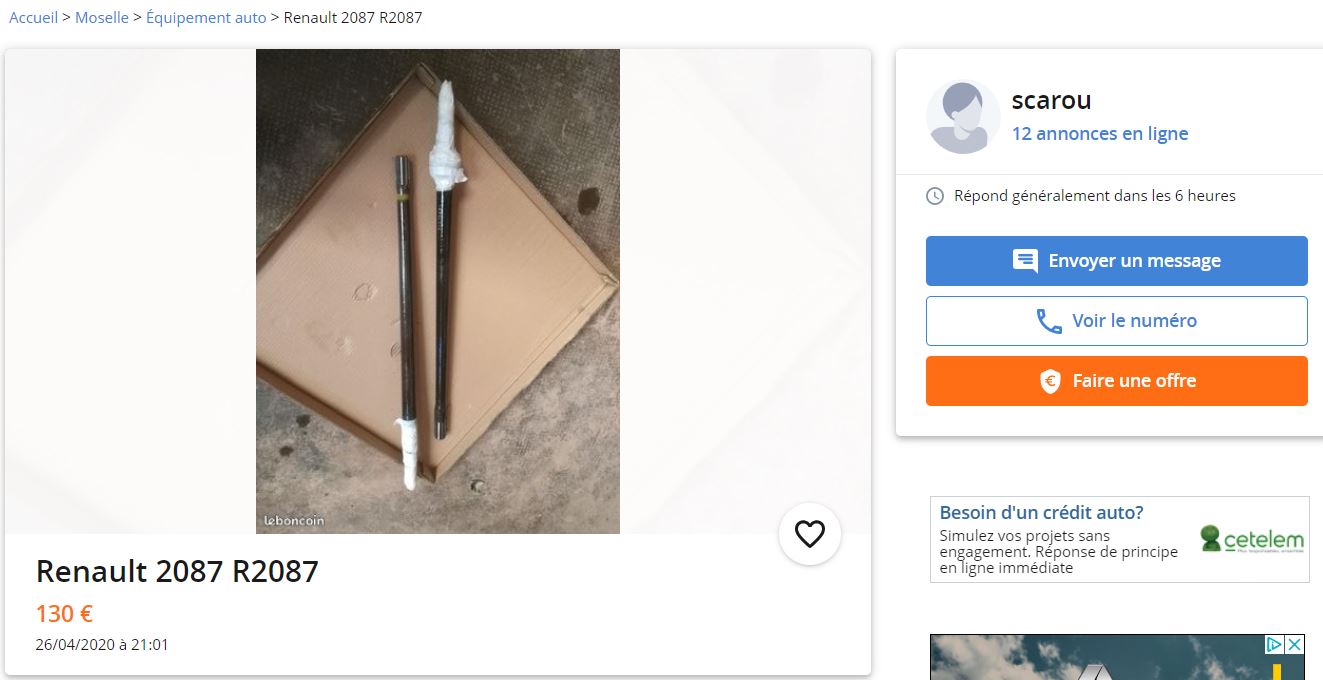Click the Faire une offre button
1323x680 pixels.
(x=1117, y=381)
